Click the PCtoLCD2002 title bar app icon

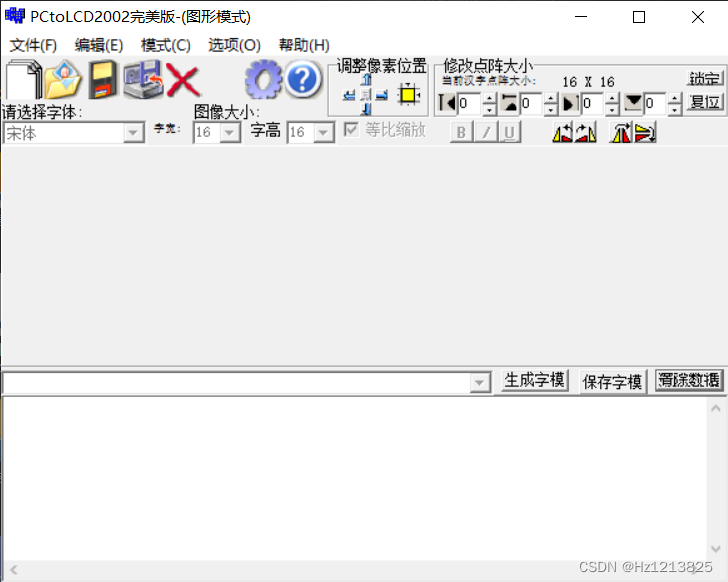14,16
